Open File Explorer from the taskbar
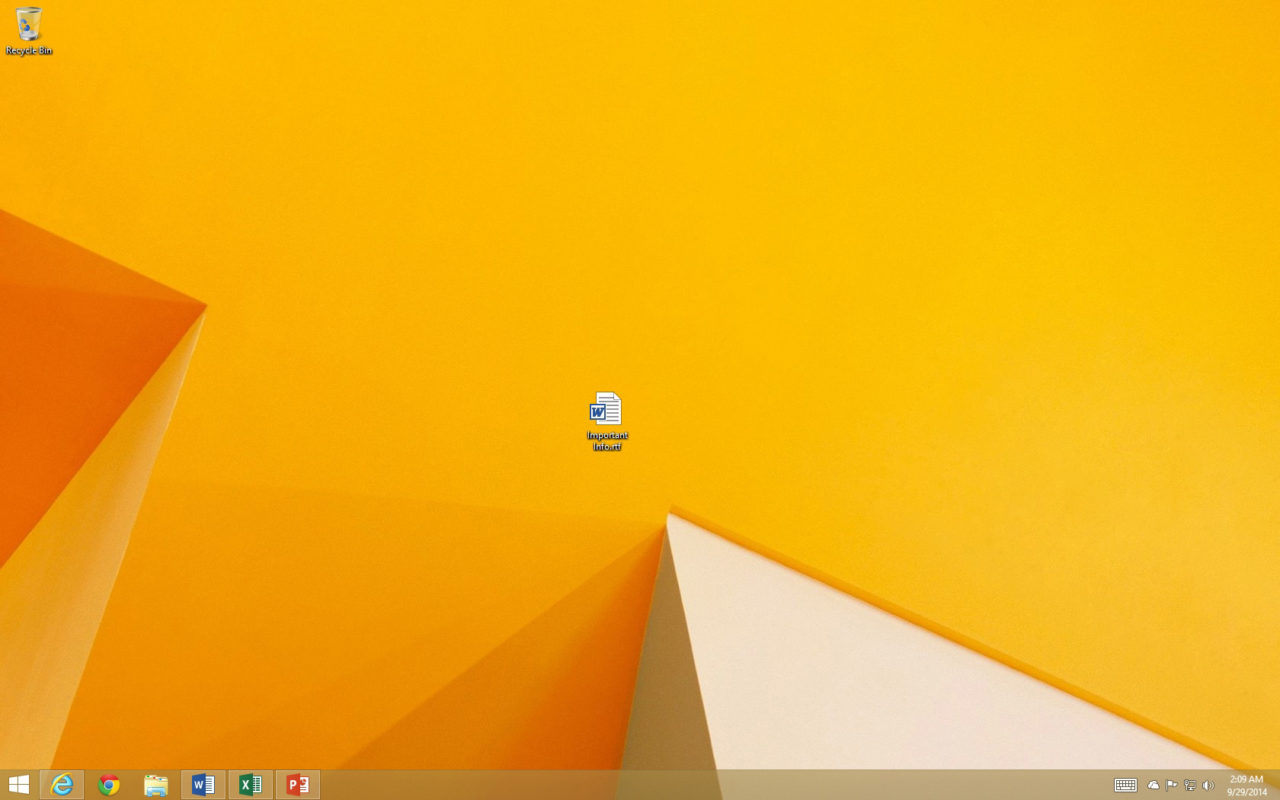1280x800 pixels. [156, 785]
